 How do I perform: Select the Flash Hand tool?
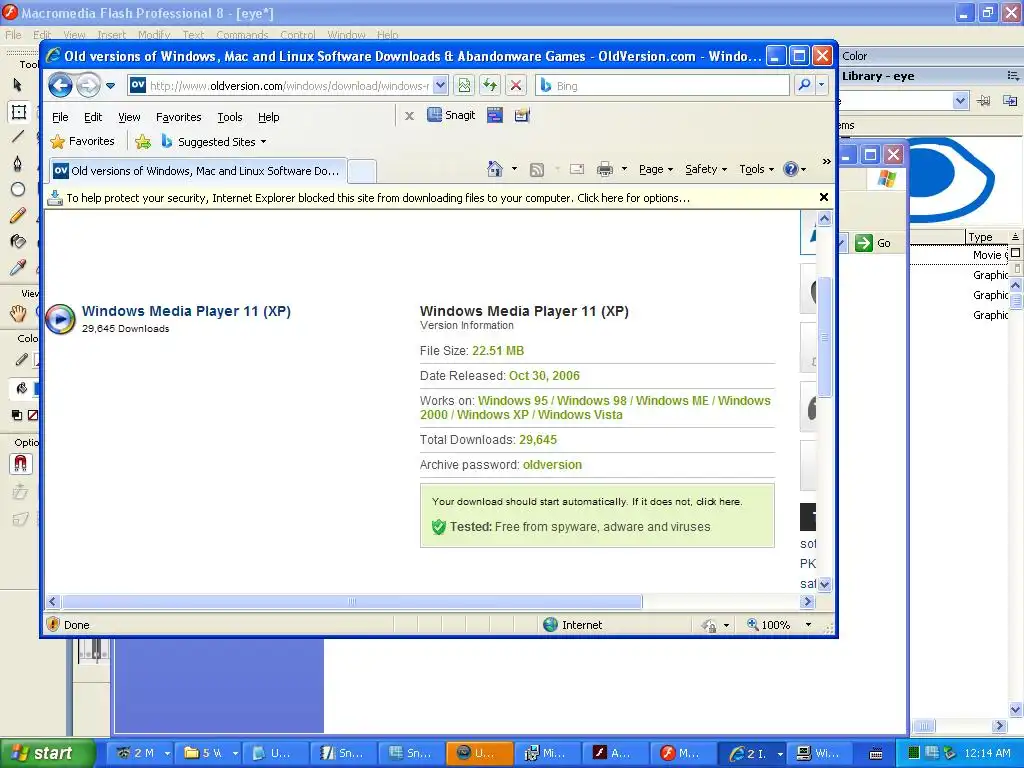(18, 313)
